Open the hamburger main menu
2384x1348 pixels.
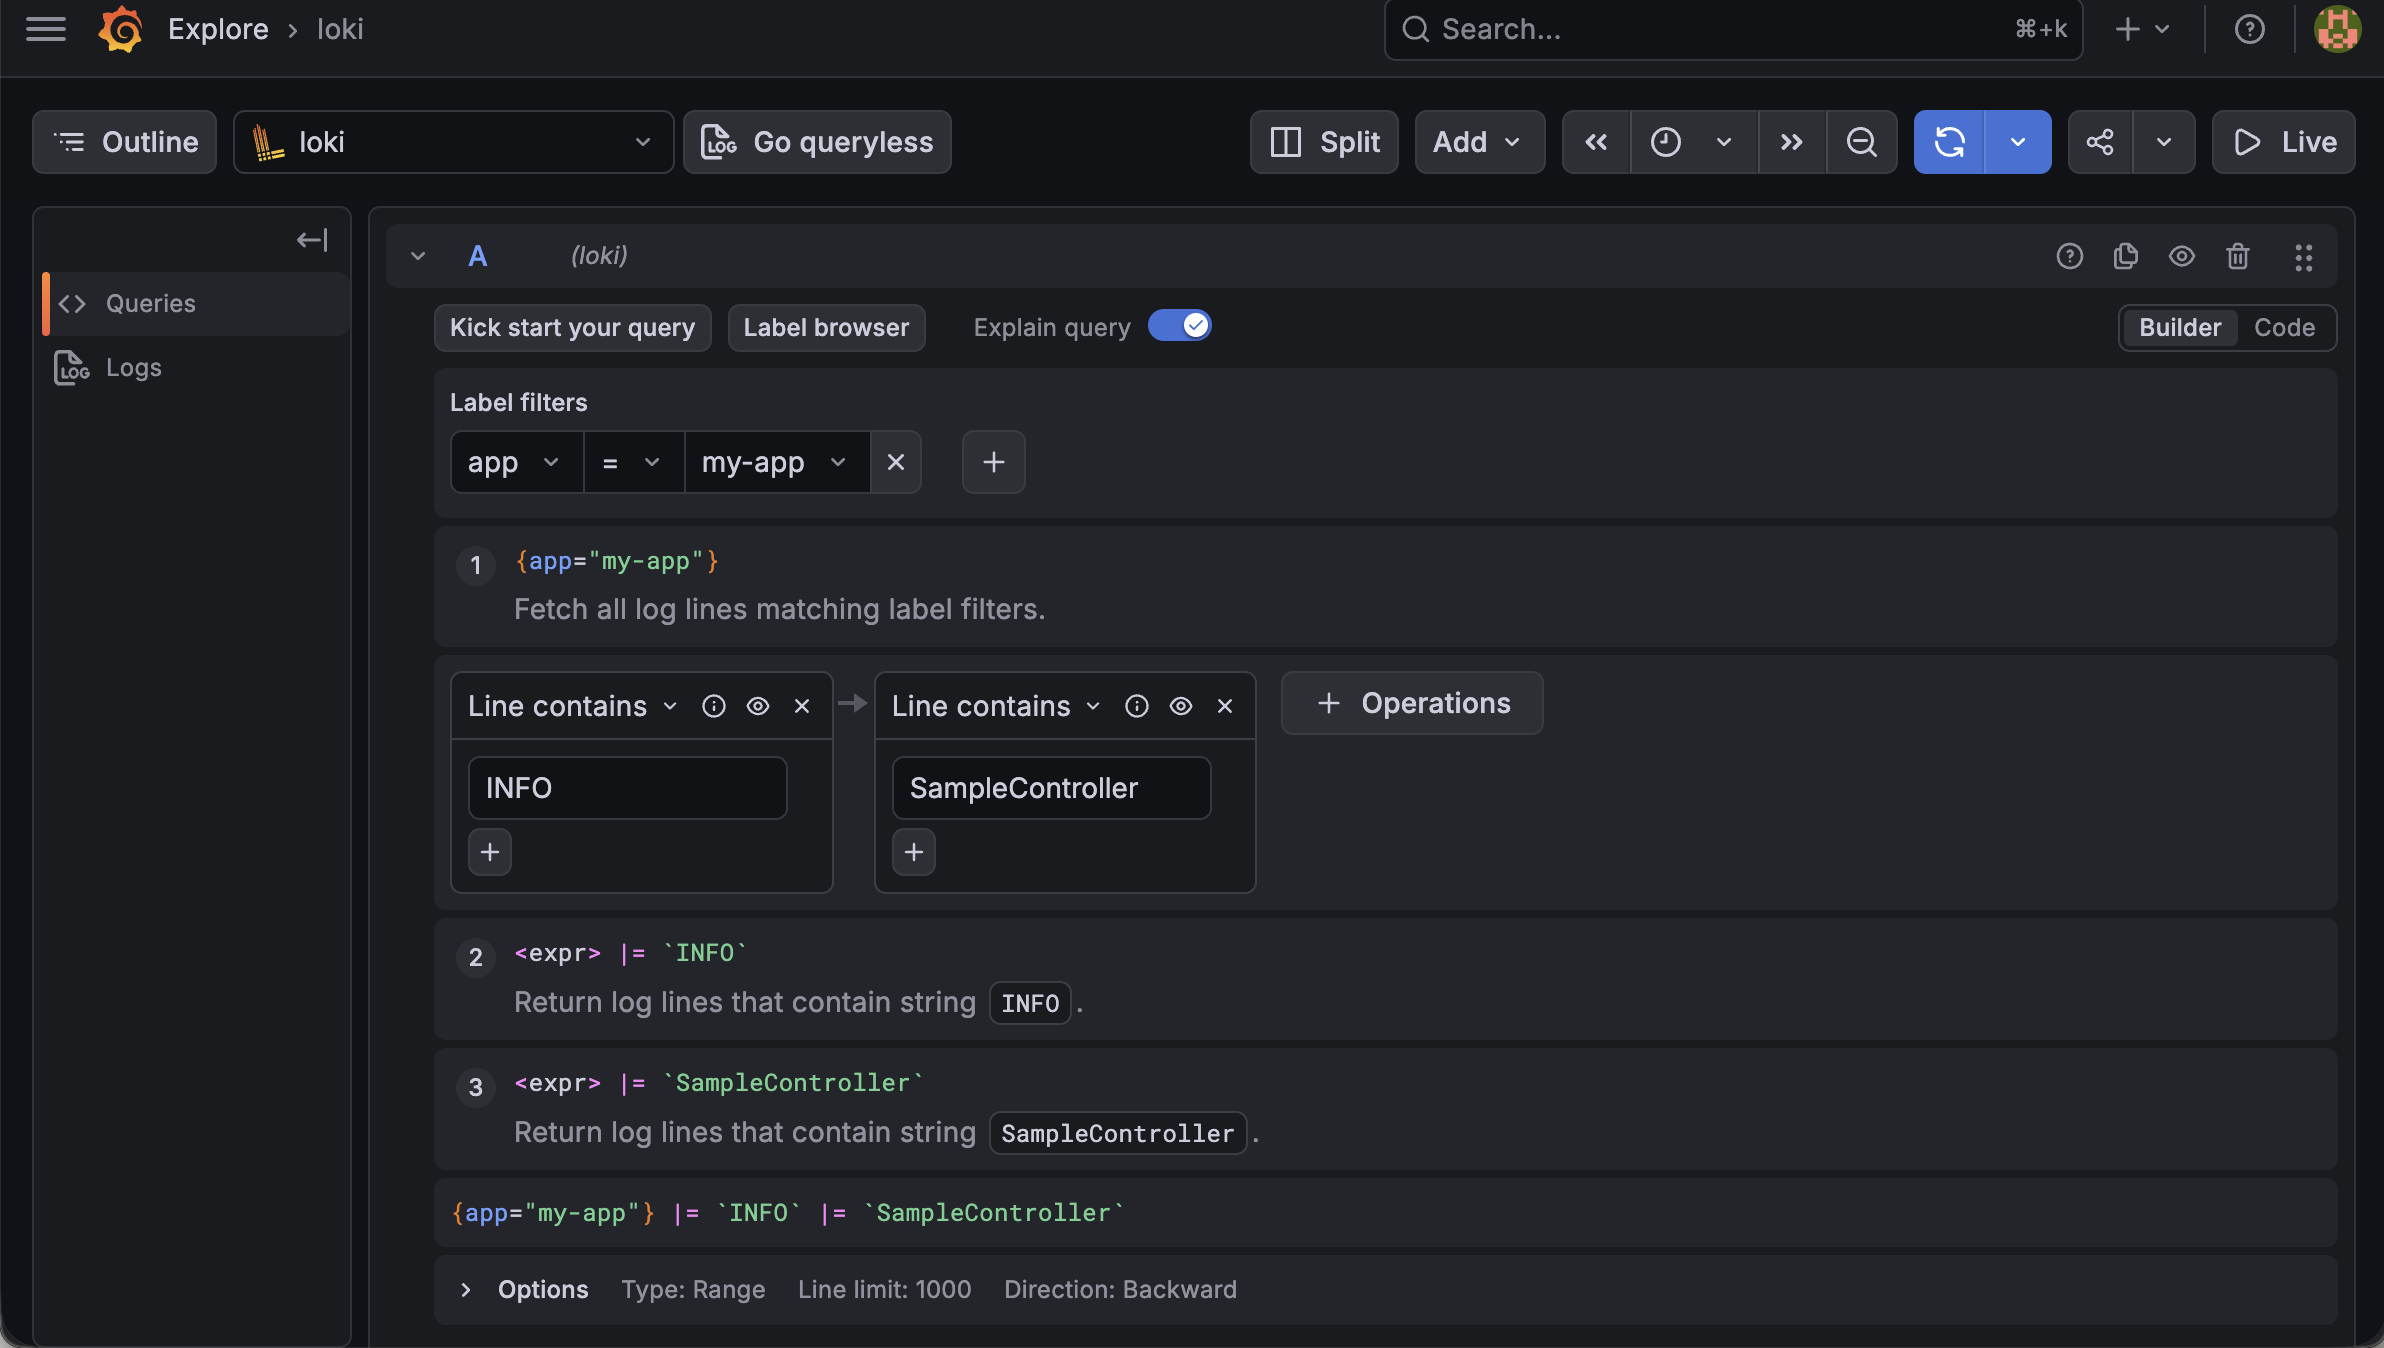(45, 29)
